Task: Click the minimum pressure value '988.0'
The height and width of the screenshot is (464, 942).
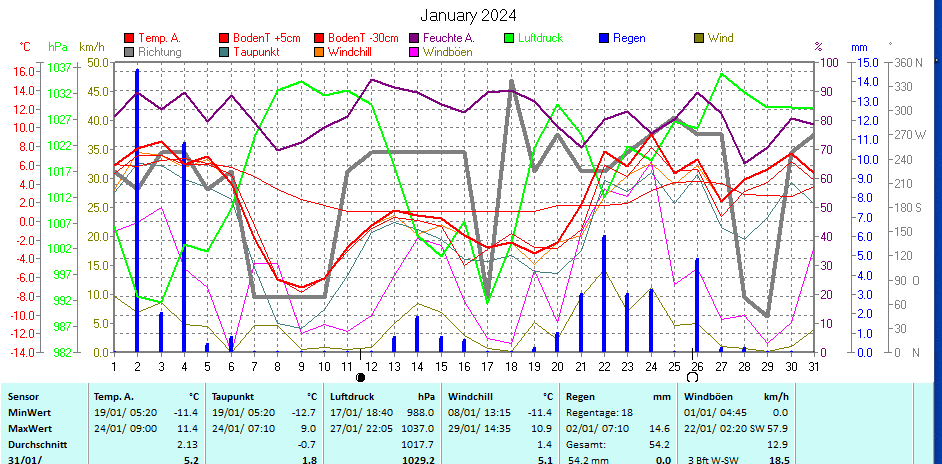Action: pyautogui.click(x=421, y=413)
